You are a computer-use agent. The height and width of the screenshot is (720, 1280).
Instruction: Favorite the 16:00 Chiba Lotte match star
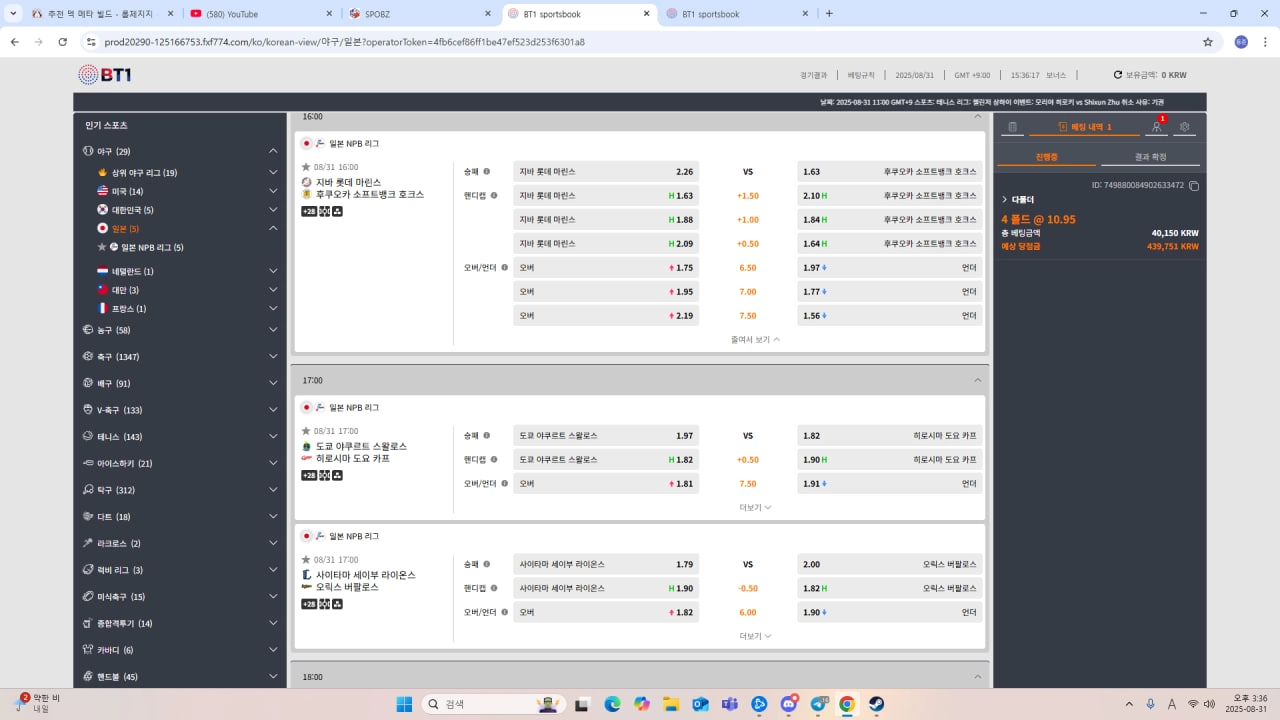coord(306,167)
